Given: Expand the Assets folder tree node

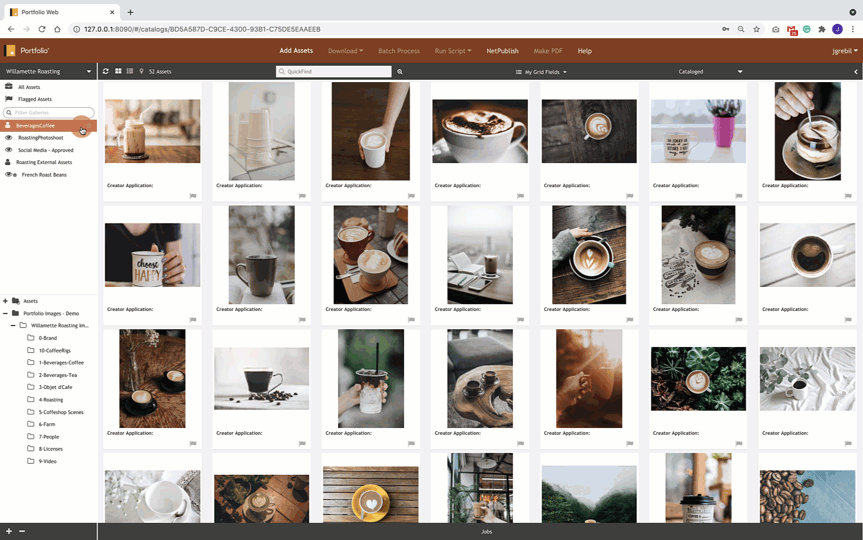Looking at the screenshot, I should [5, 301].
